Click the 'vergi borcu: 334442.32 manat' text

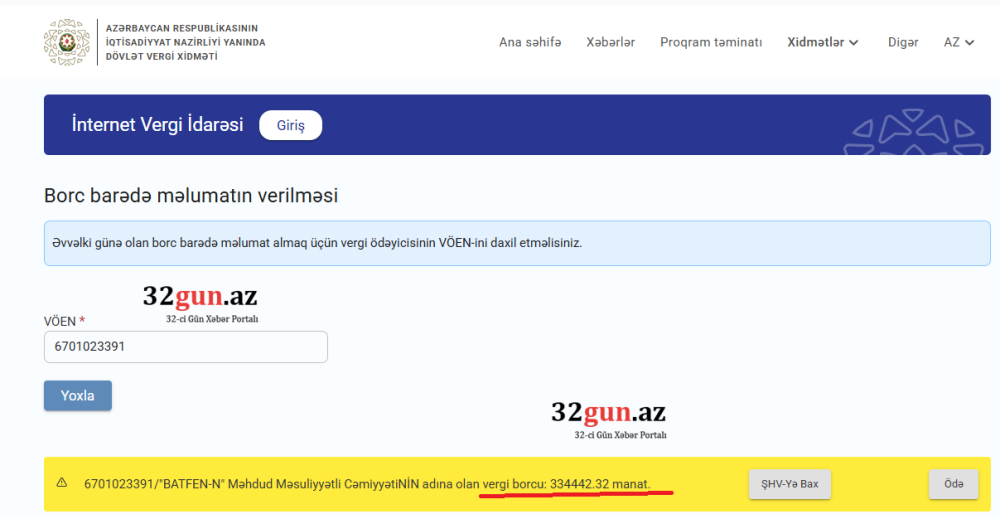point(566,484)
